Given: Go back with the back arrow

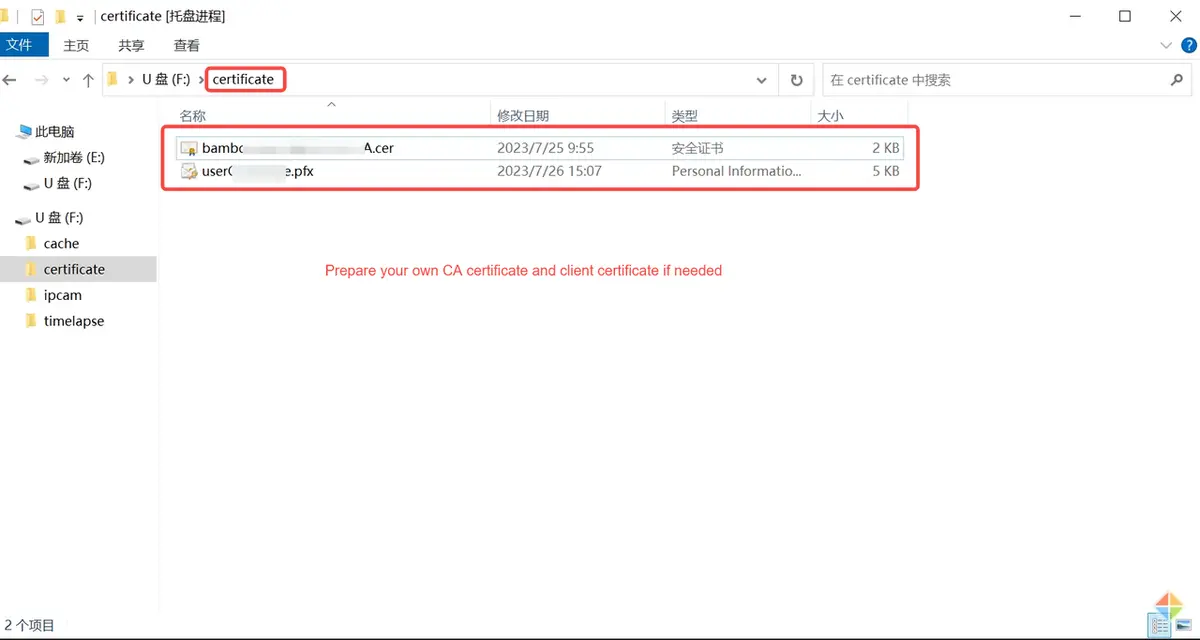Looking at the screenshot, I should click(10, 80).
